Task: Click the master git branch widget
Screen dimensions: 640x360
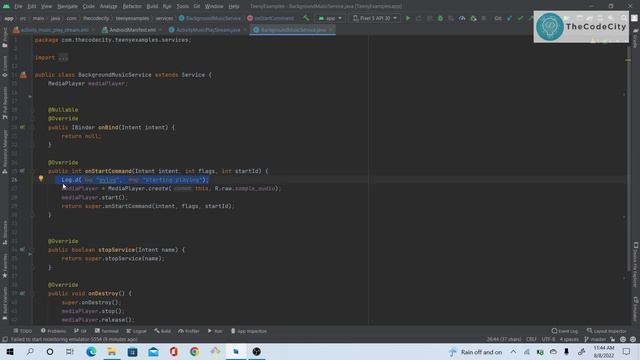Action: click(596, 340)
